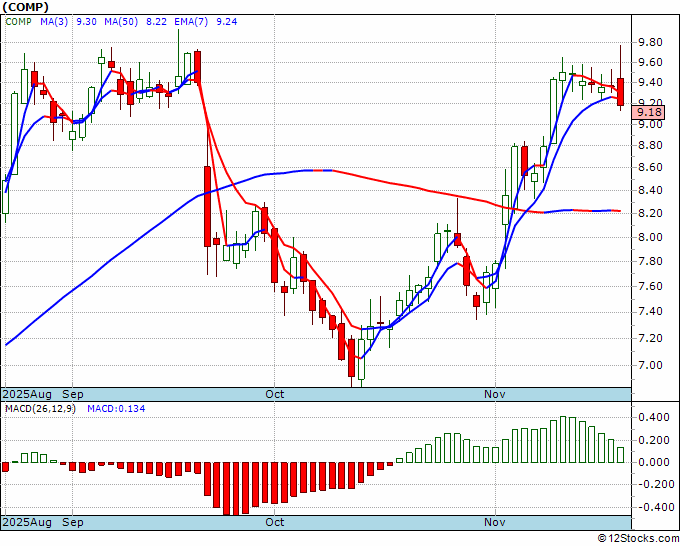Click the 8.60 price axis label

tap(650, 167)
